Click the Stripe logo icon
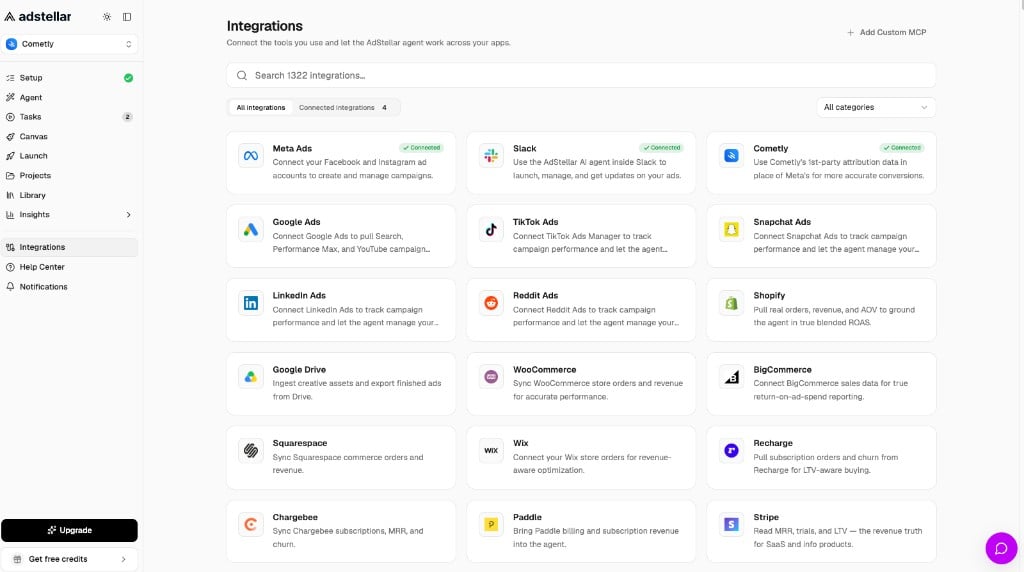Screen dimensions: 1024x572 click(x=731, y=524)
